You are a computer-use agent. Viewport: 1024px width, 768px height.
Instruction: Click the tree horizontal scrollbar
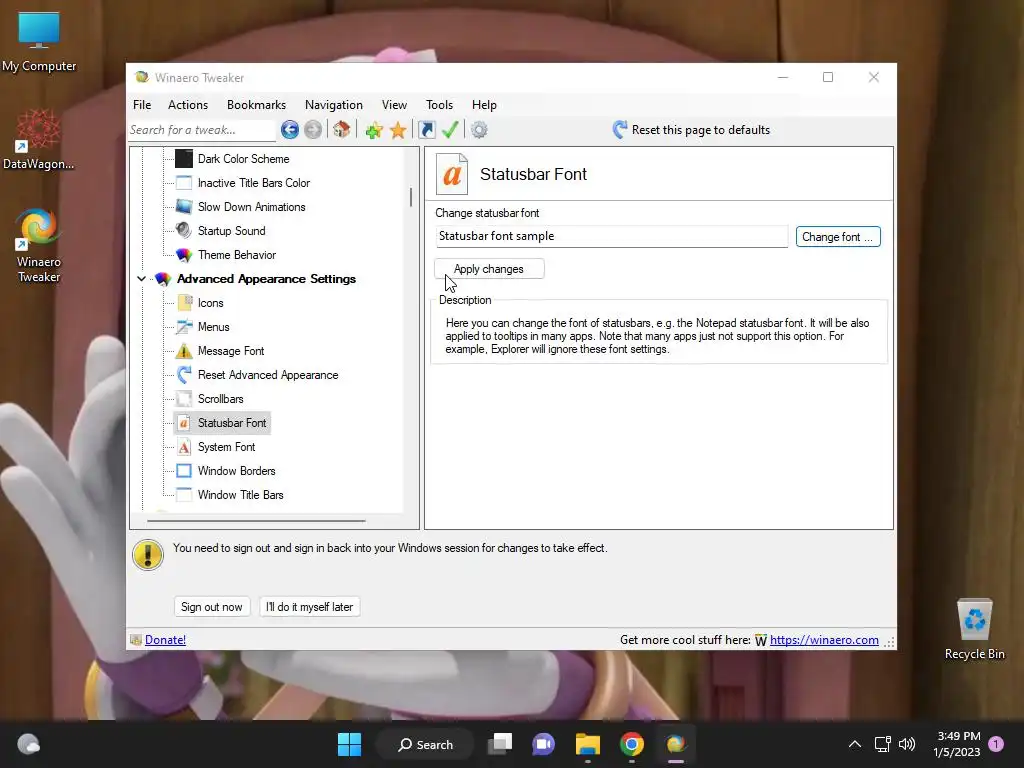256,521
